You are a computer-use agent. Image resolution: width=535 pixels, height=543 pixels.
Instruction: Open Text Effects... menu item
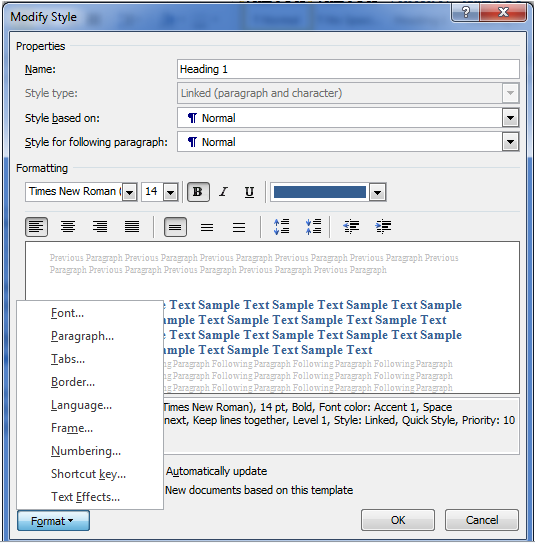point(86,497)
